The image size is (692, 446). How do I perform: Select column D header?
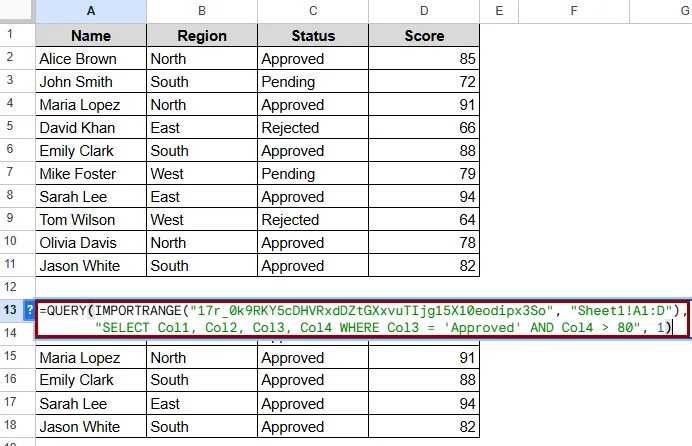[424, 11]
